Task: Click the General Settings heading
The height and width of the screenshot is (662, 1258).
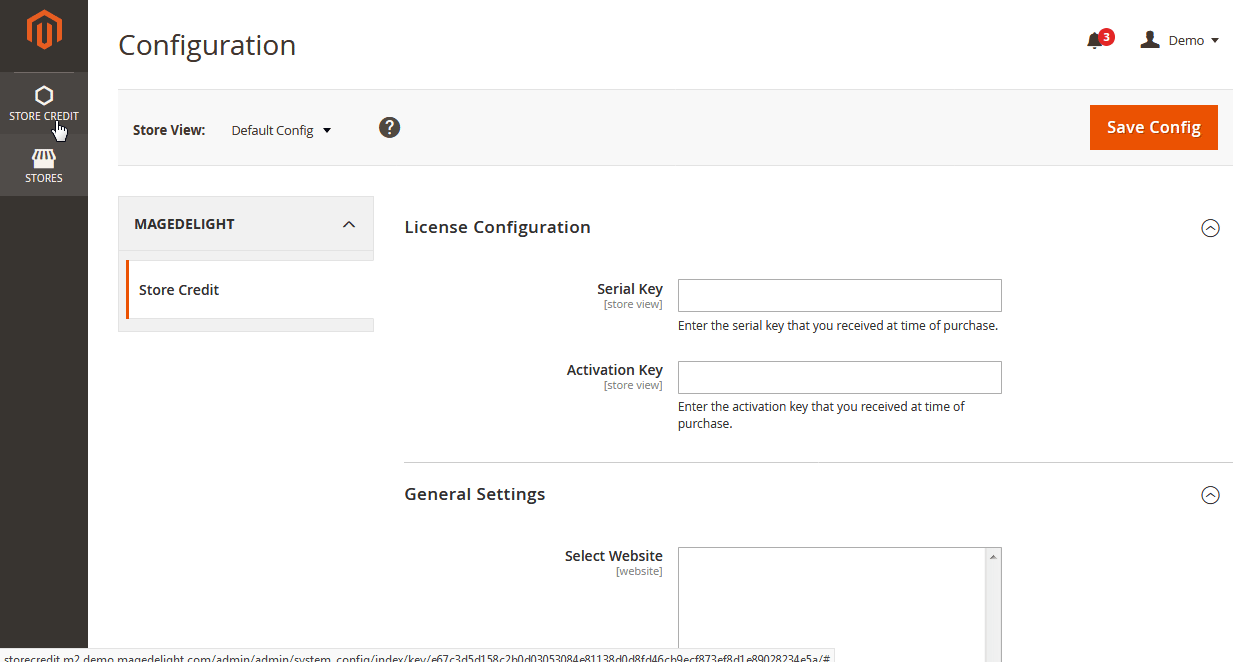Action: tap(475, 494)
